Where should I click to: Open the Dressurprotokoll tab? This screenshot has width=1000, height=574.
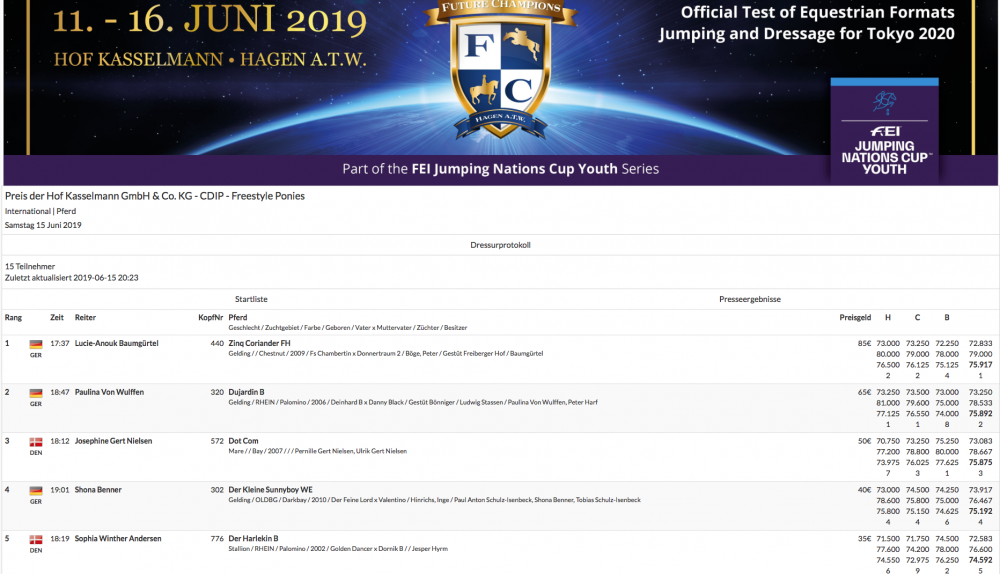point(500,245)
